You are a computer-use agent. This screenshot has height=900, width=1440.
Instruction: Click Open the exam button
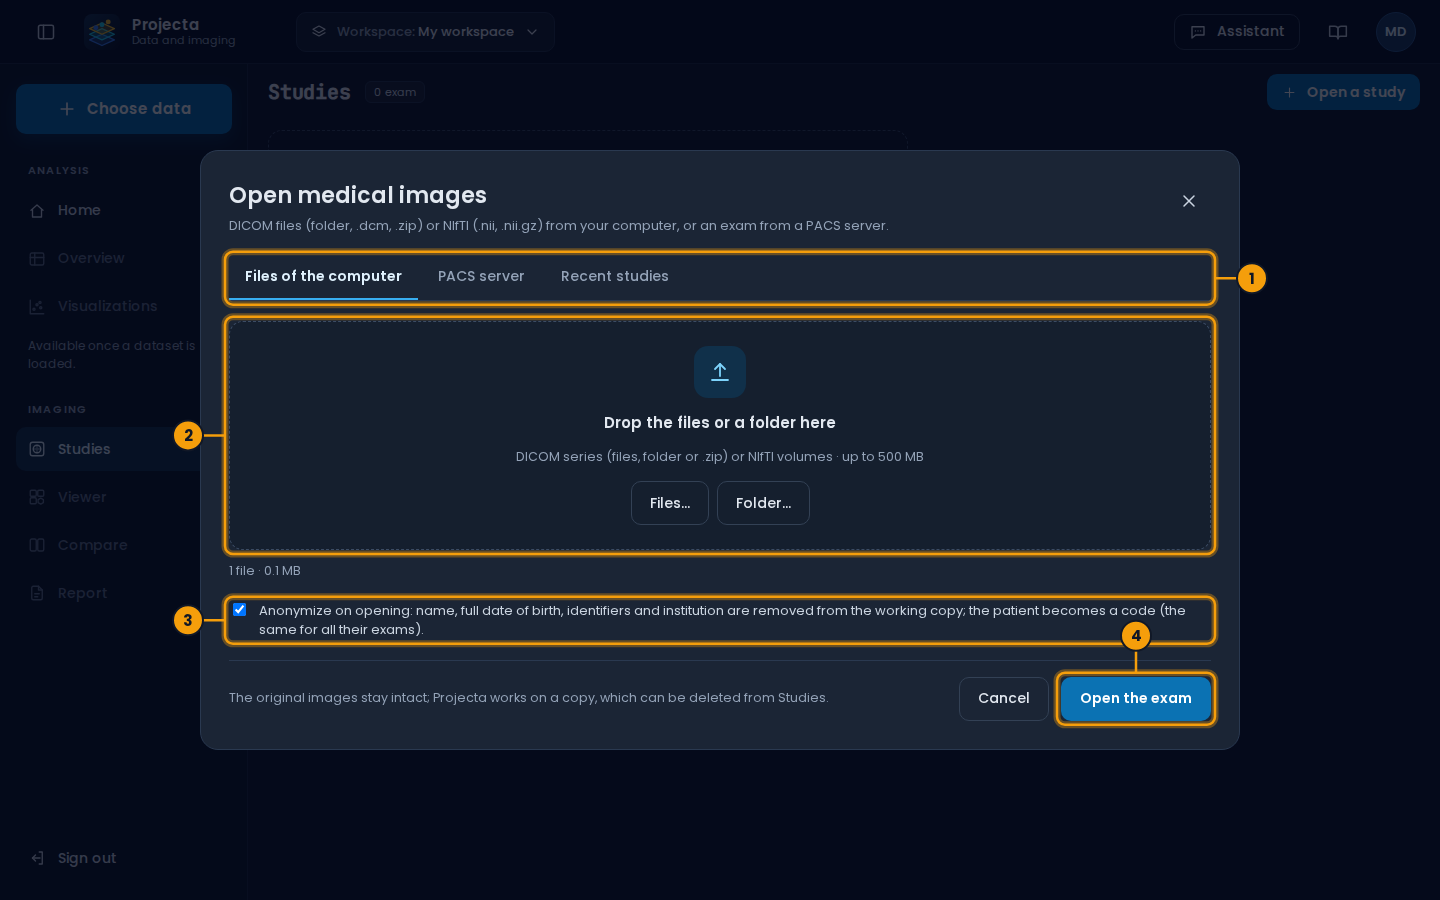click(1136, 699)
